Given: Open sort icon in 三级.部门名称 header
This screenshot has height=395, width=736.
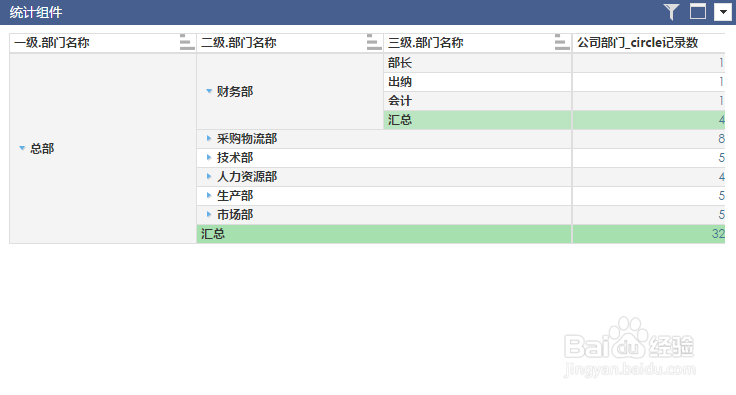Looking at the screenshot, I should pyautogui.click(x=562, y=42).
